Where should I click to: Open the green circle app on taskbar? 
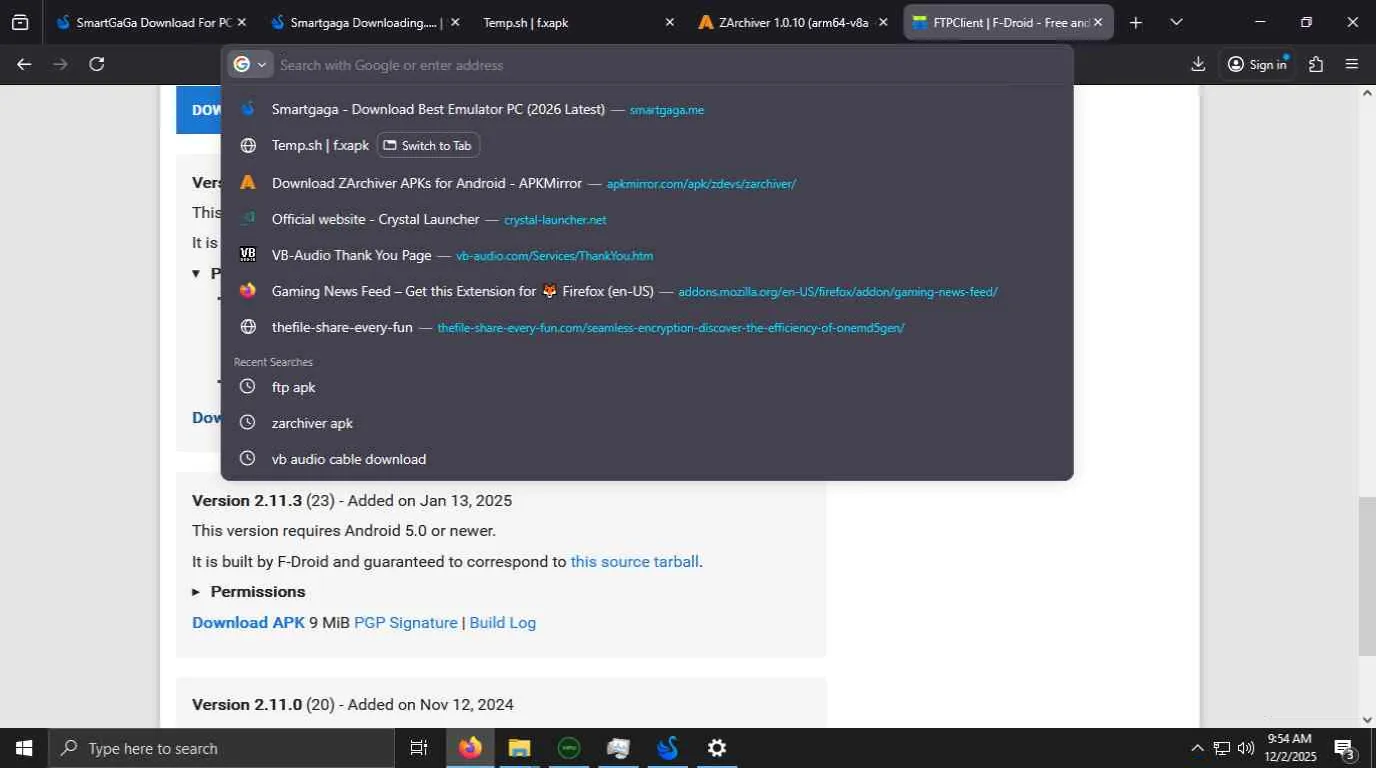point(568,748)
